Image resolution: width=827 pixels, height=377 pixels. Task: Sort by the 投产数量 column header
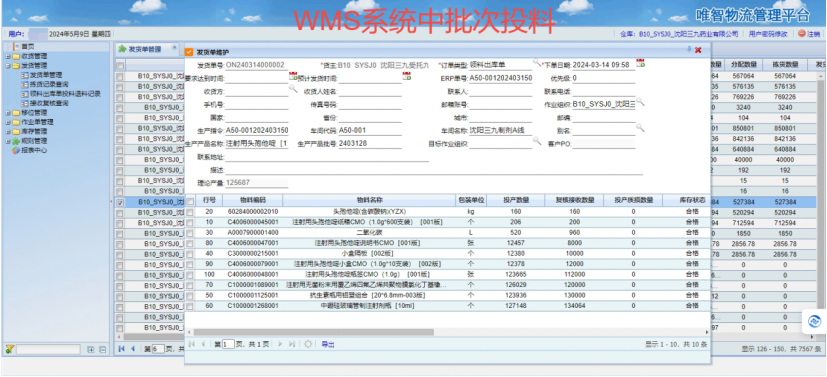(515, 200)
